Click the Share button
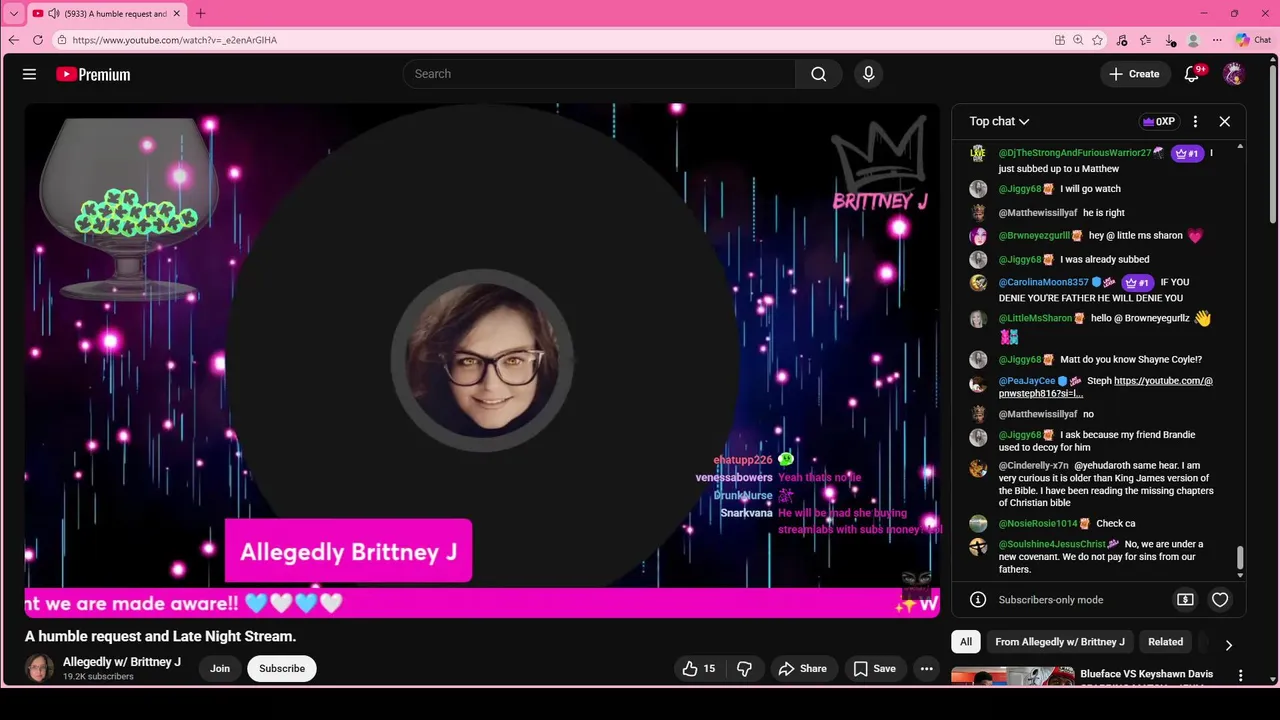1280x720 pixels. [x=803, y=669]
